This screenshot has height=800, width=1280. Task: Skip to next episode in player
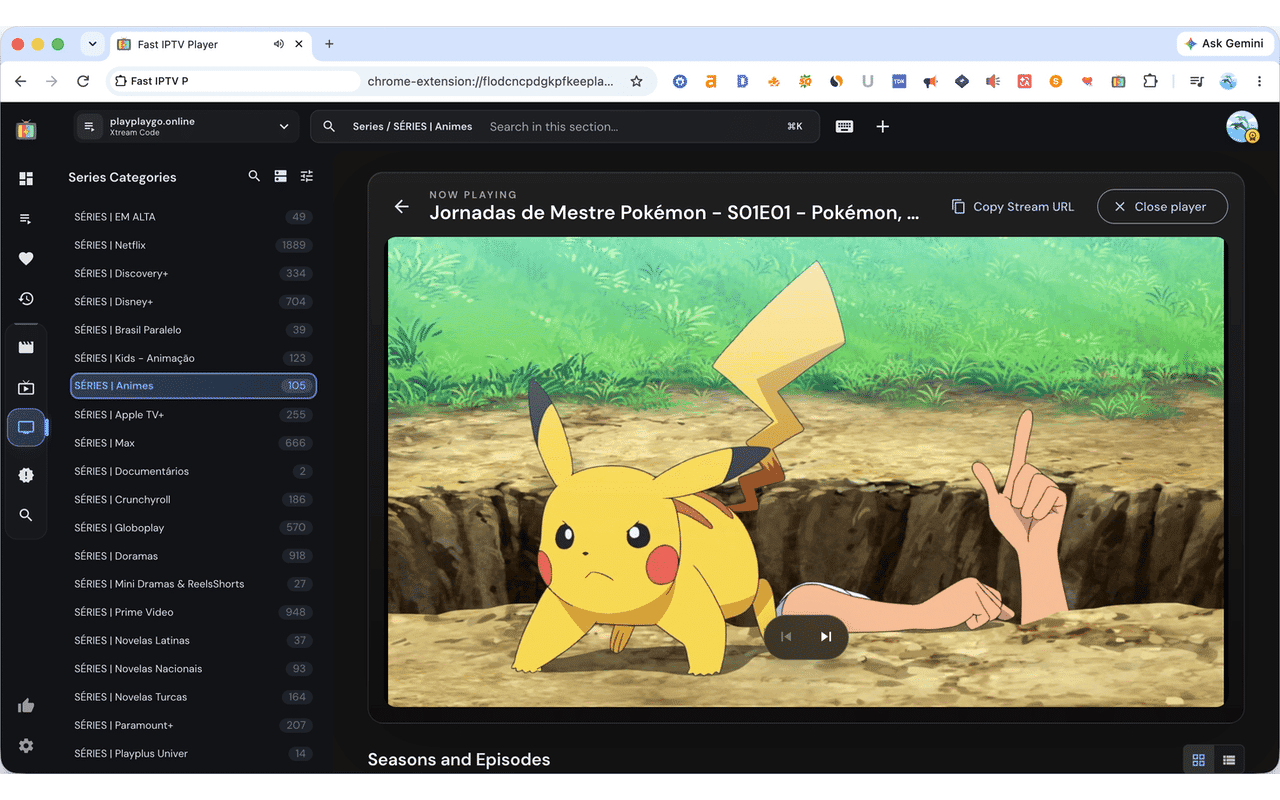tap(826, 637)
